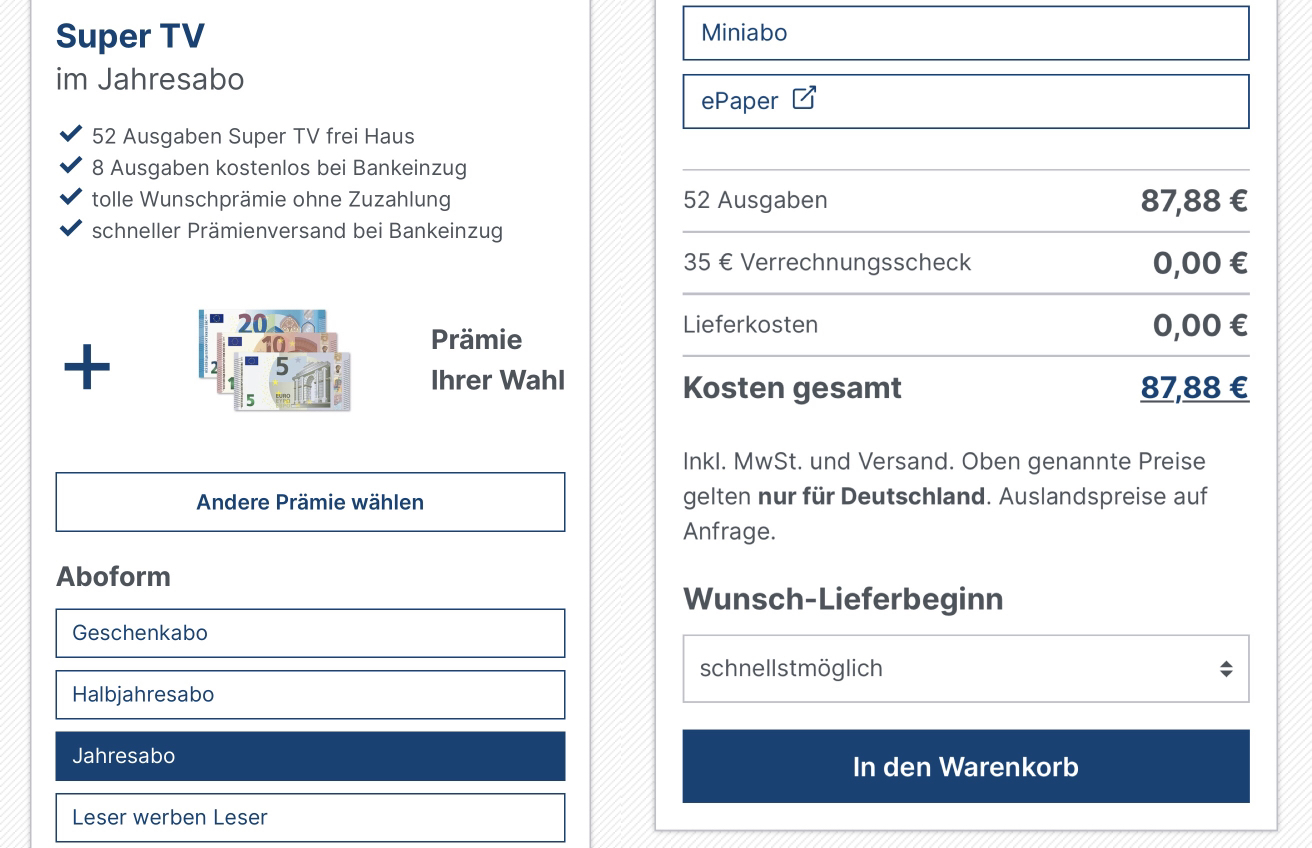Select the Miniabo option
This screenshot has height=848, width=1312.
pyautogui.click(x=966, y=33)
